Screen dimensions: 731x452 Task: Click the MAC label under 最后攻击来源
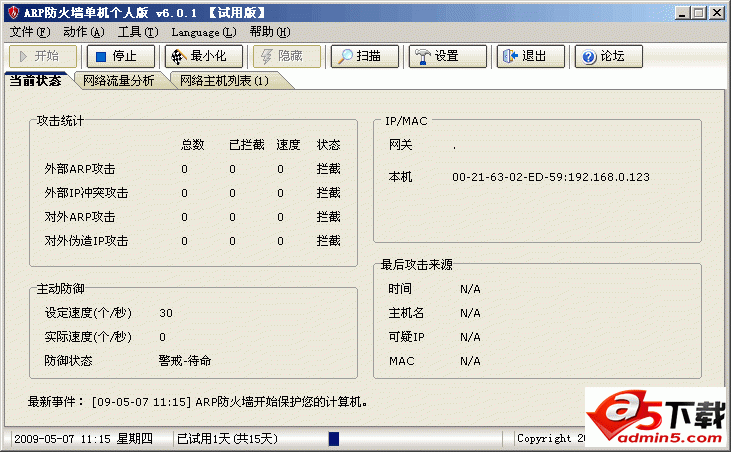[401, 361]
